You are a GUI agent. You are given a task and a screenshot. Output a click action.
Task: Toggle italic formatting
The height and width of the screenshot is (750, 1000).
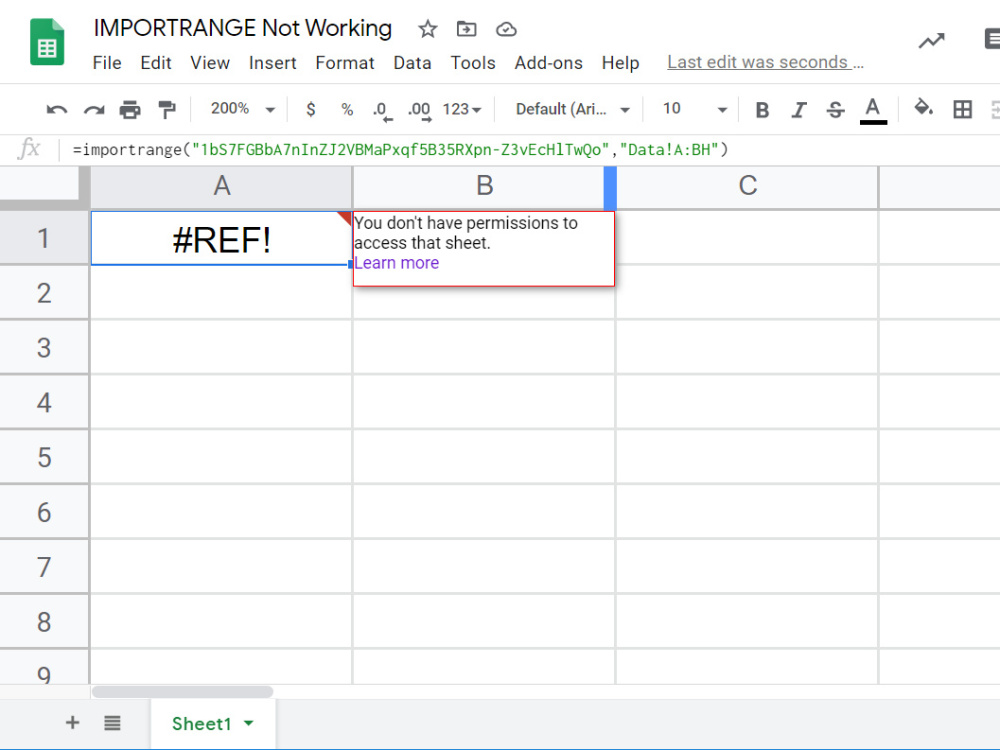tap(798, 110)
